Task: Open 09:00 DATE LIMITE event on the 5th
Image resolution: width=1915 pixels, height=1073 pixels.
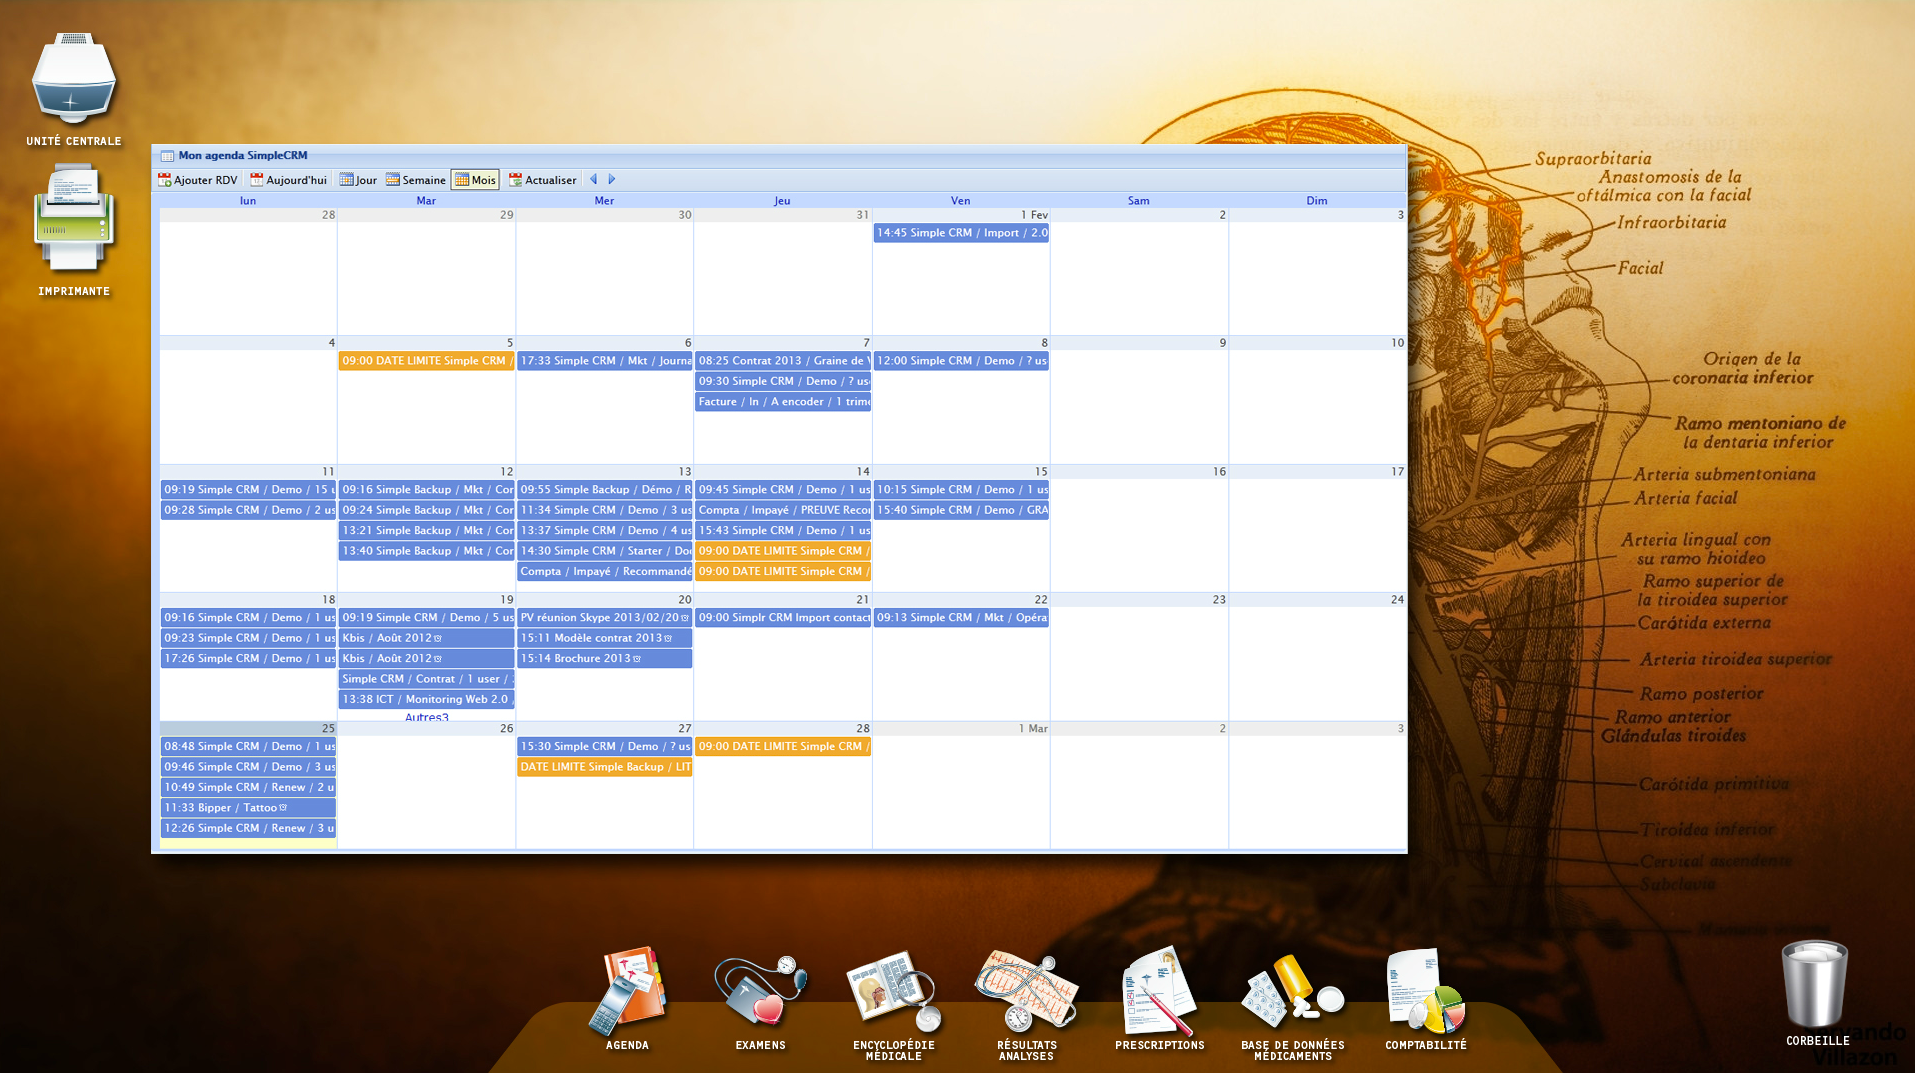Action: coord(426,361)
